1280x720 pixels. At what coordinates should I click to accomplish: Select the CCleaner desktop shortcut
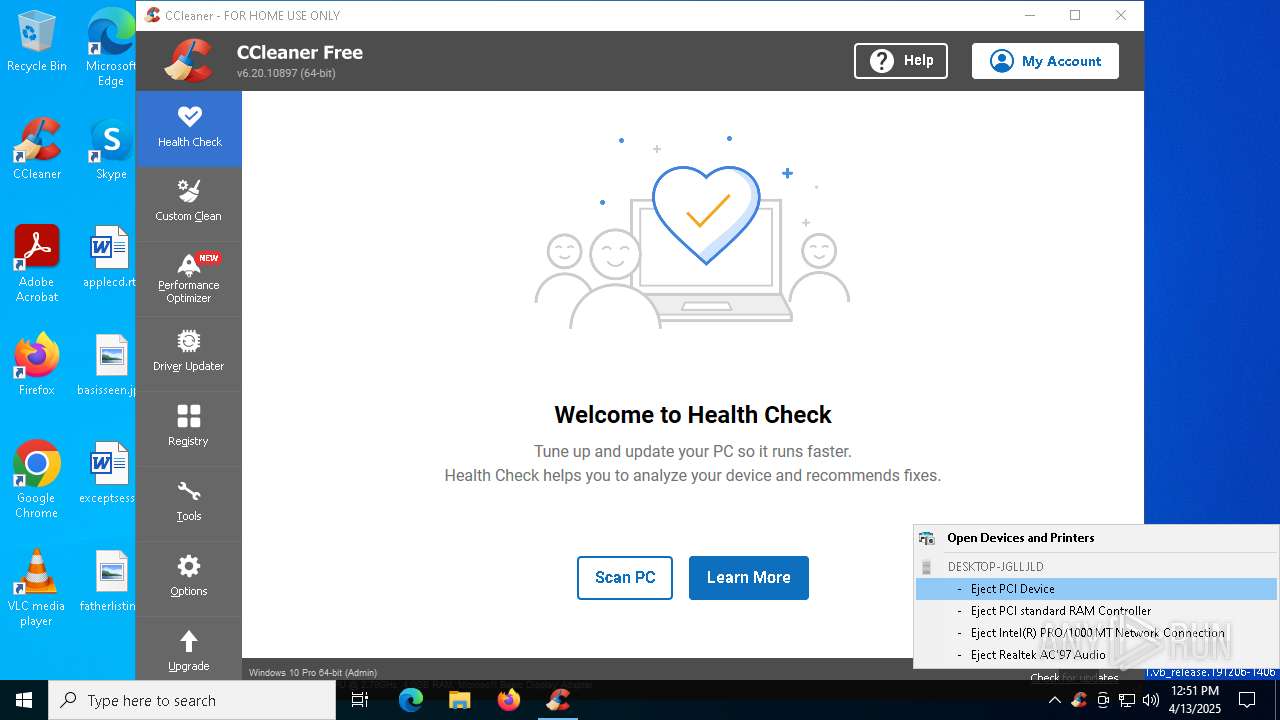coord(37,150)
